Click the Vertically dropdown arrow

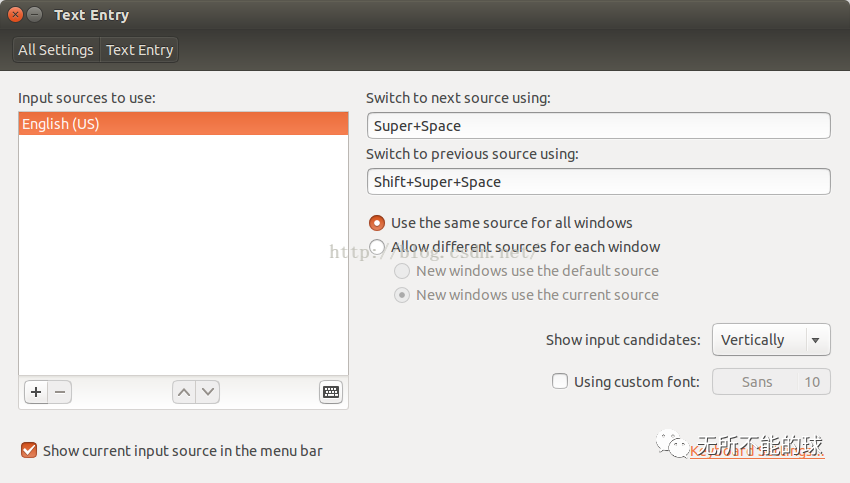(816, 340)
